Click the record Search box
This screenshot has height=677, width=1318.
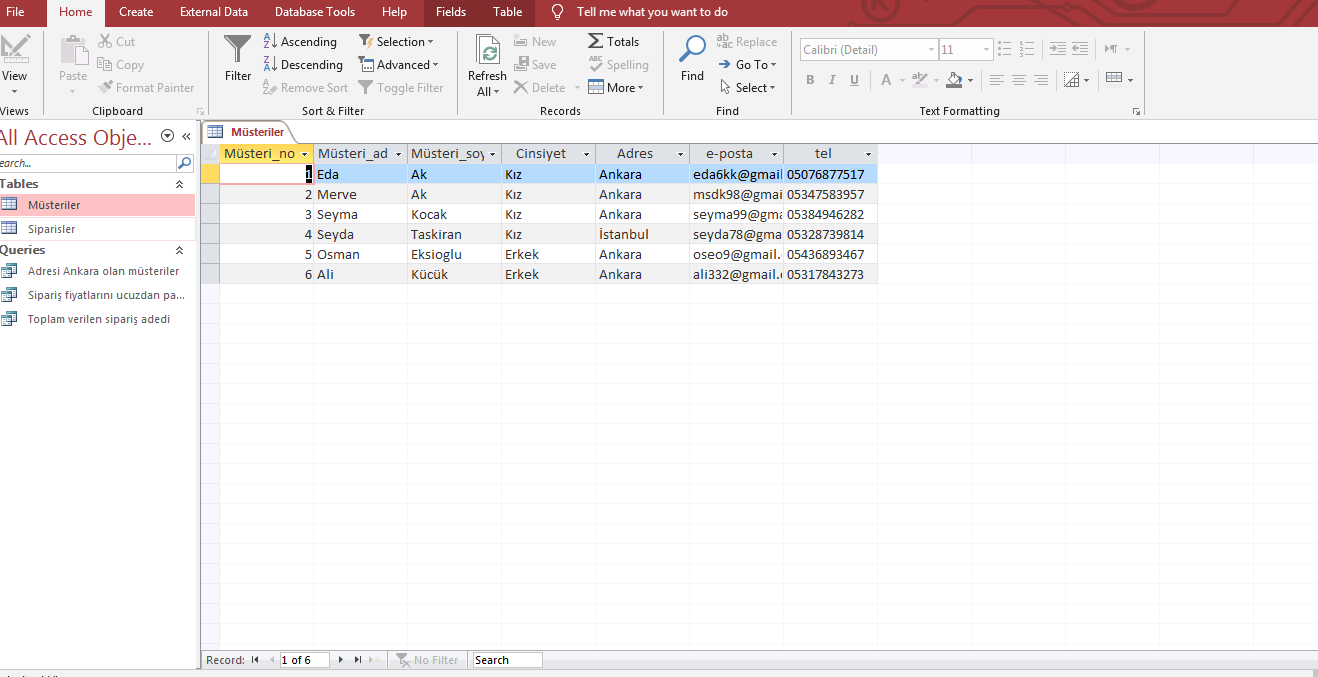point(507,660)
